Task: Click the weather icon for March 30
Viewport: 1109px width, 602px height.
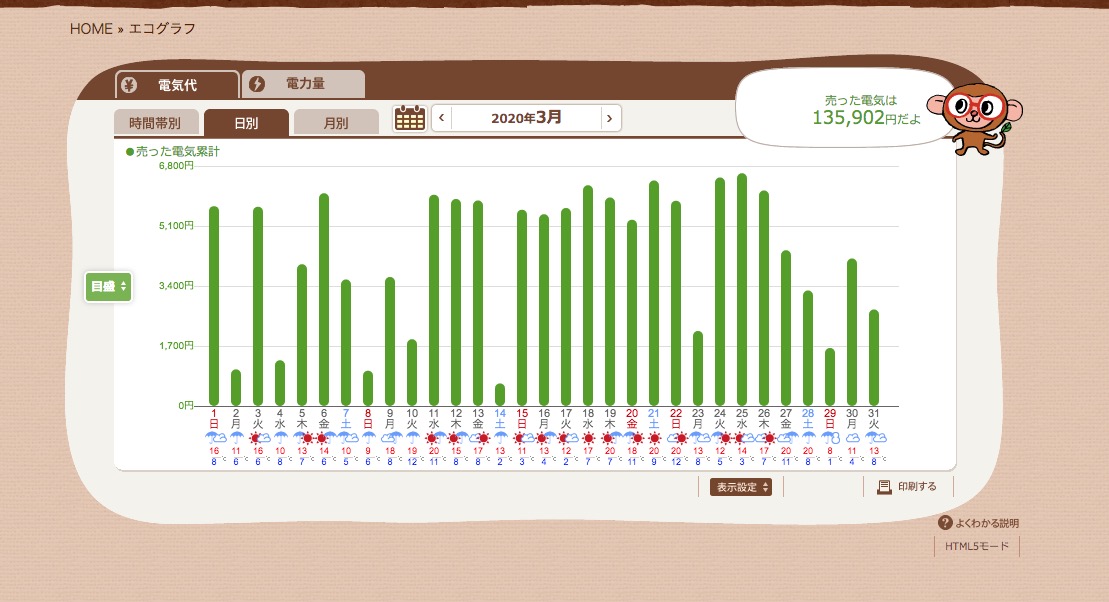Action: (x=852, y=438)
